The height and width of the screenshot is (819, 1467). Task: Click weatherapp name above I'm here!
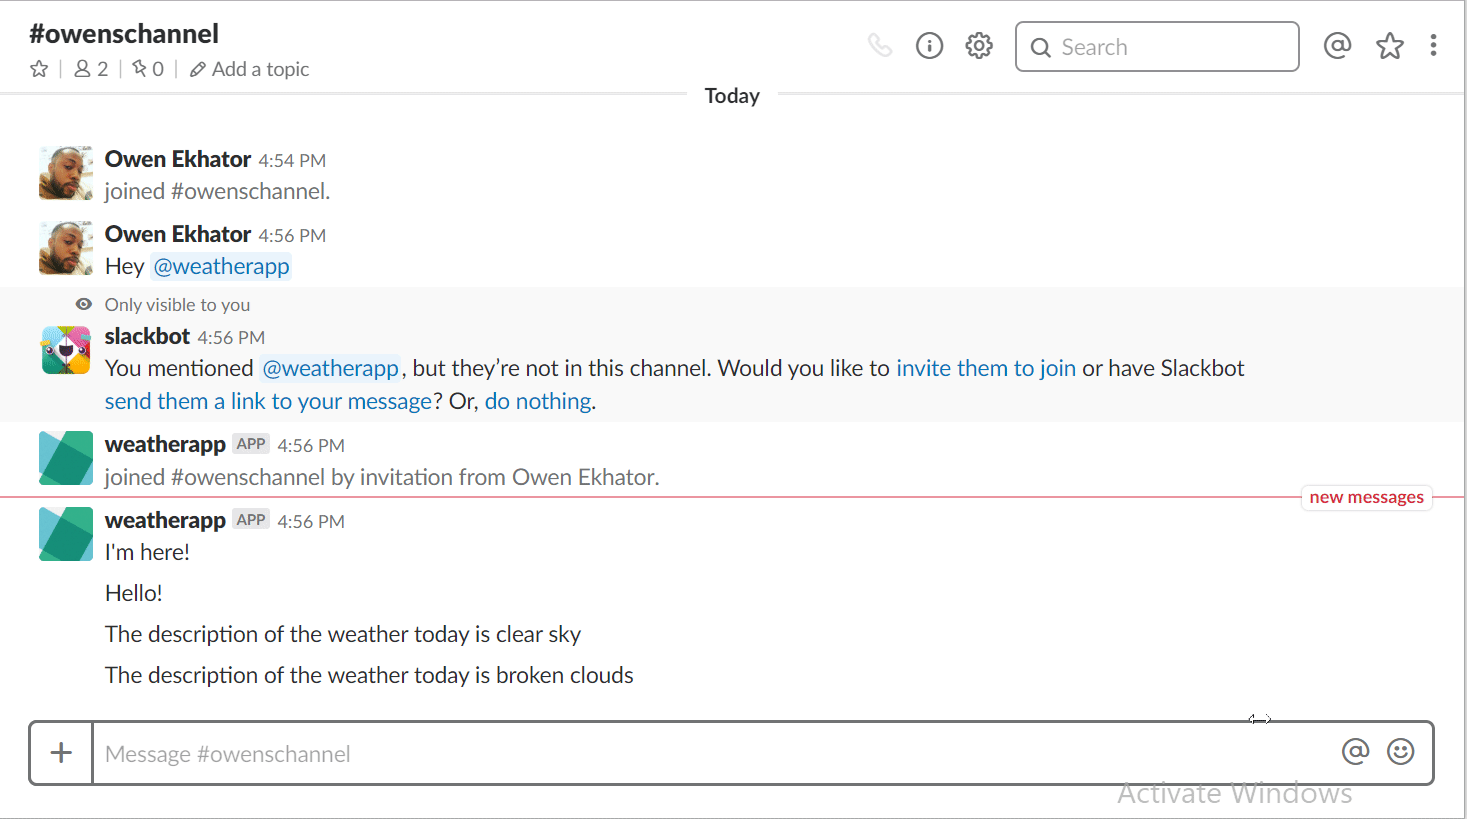point(165,520)
